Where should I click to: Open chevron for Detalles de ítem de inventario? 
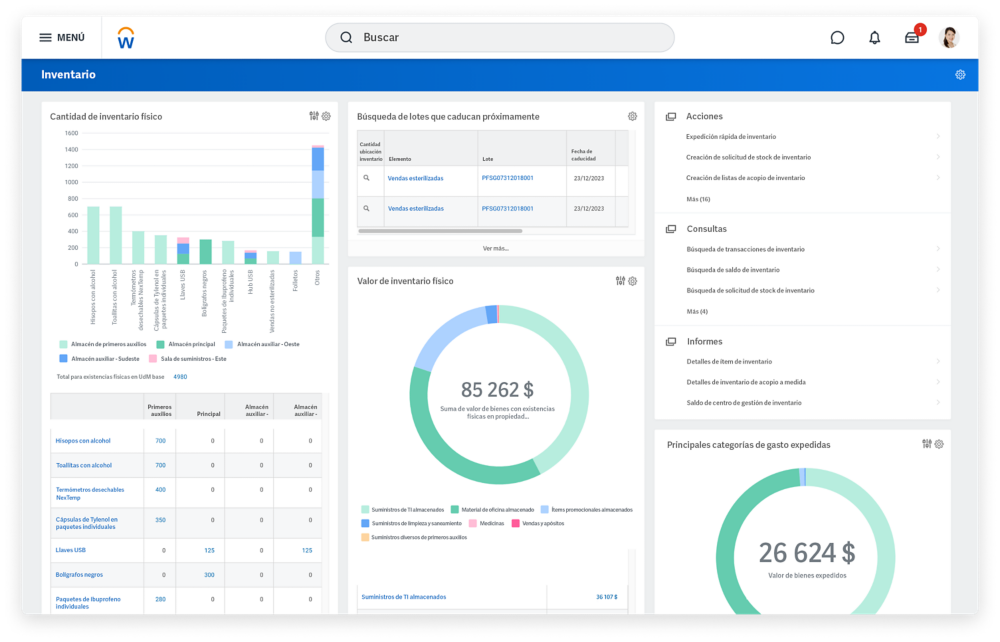point(938,361)
